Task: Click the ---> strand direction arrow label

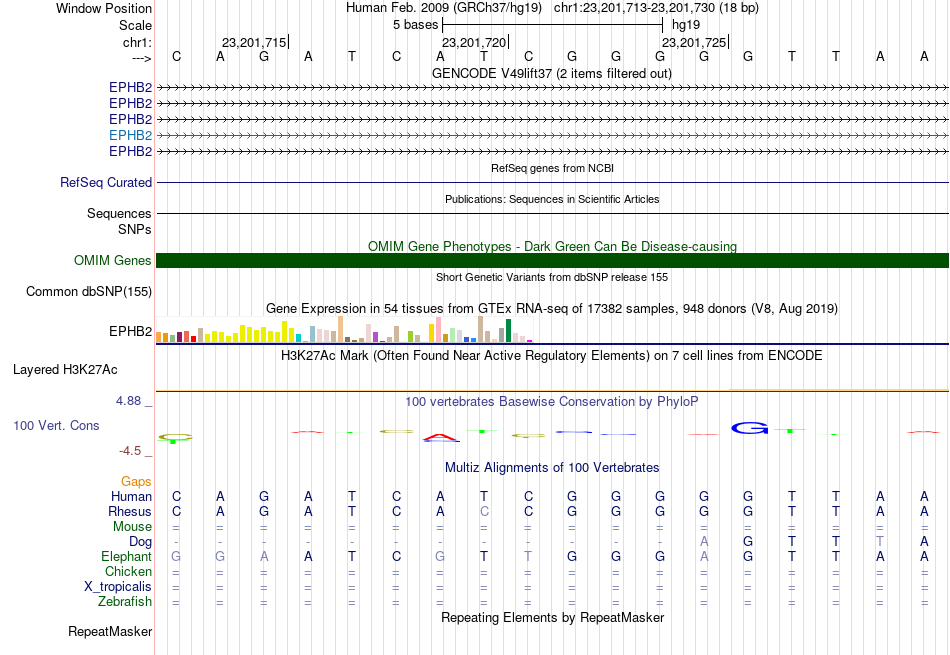Action: [x=141, y=58]
